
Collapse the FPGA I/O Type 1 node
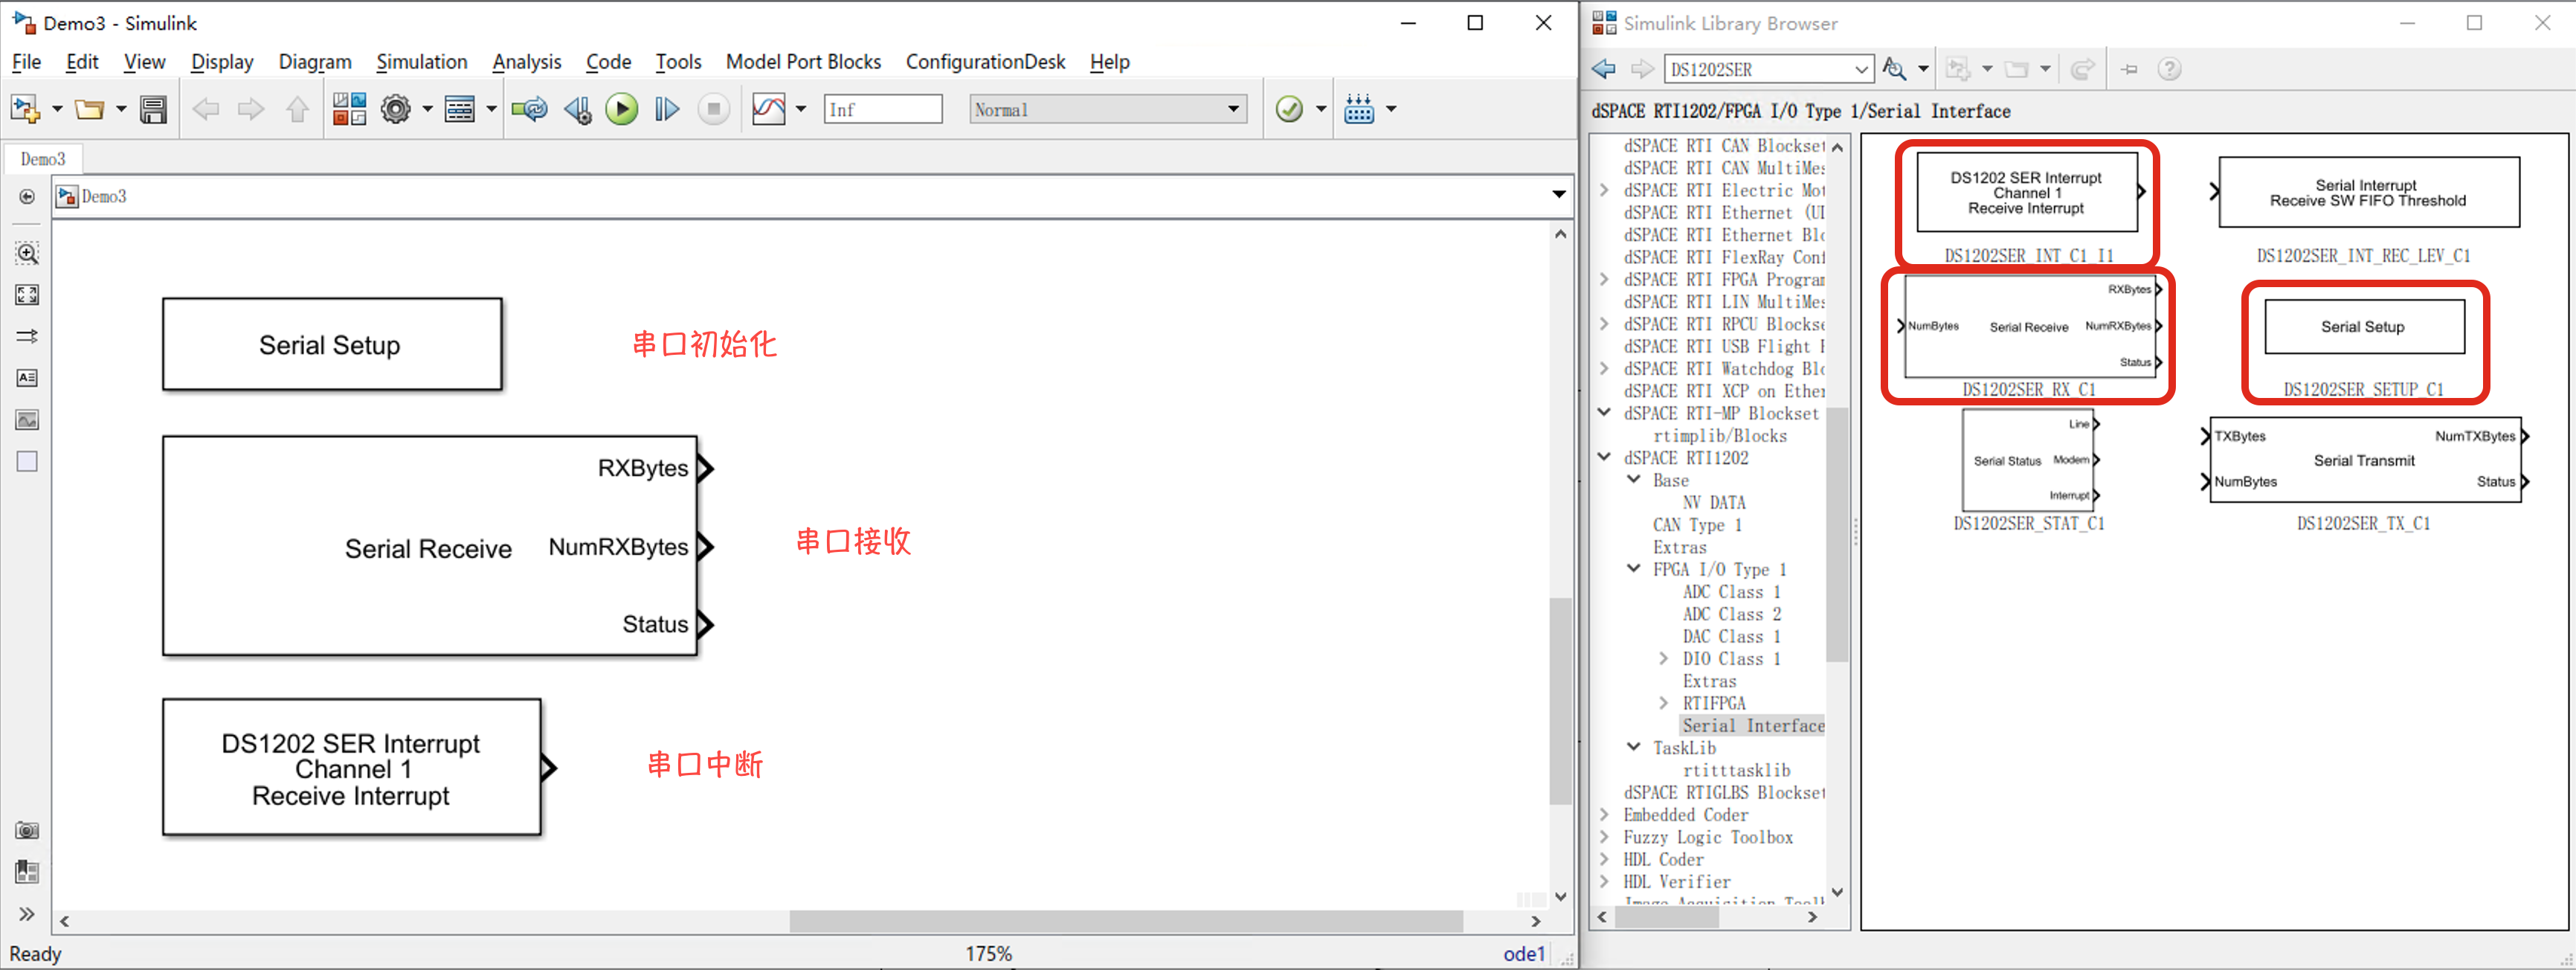pos(1634,568)
